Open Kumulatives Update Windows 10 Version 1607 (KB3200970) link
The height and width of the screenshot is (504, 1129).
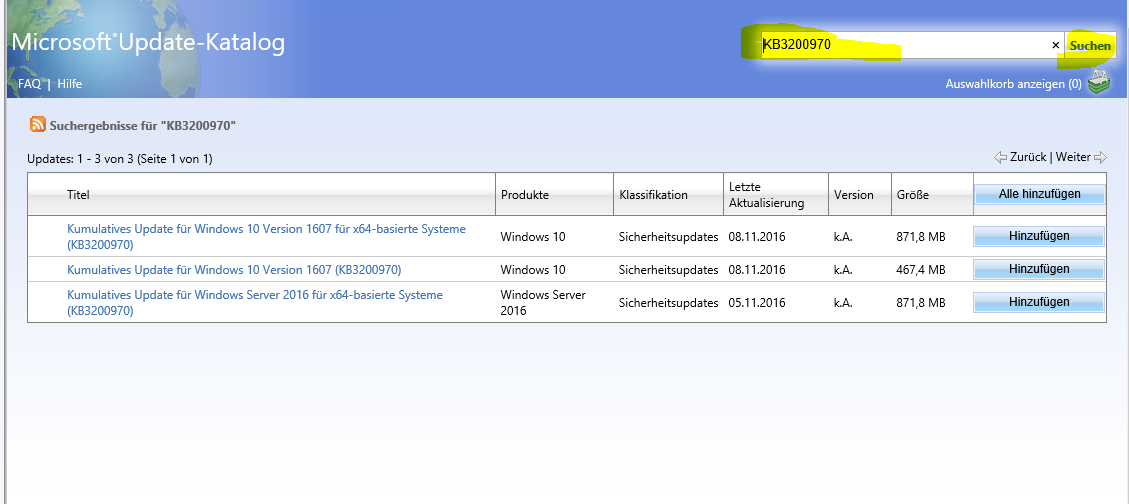tap(234, 269)
